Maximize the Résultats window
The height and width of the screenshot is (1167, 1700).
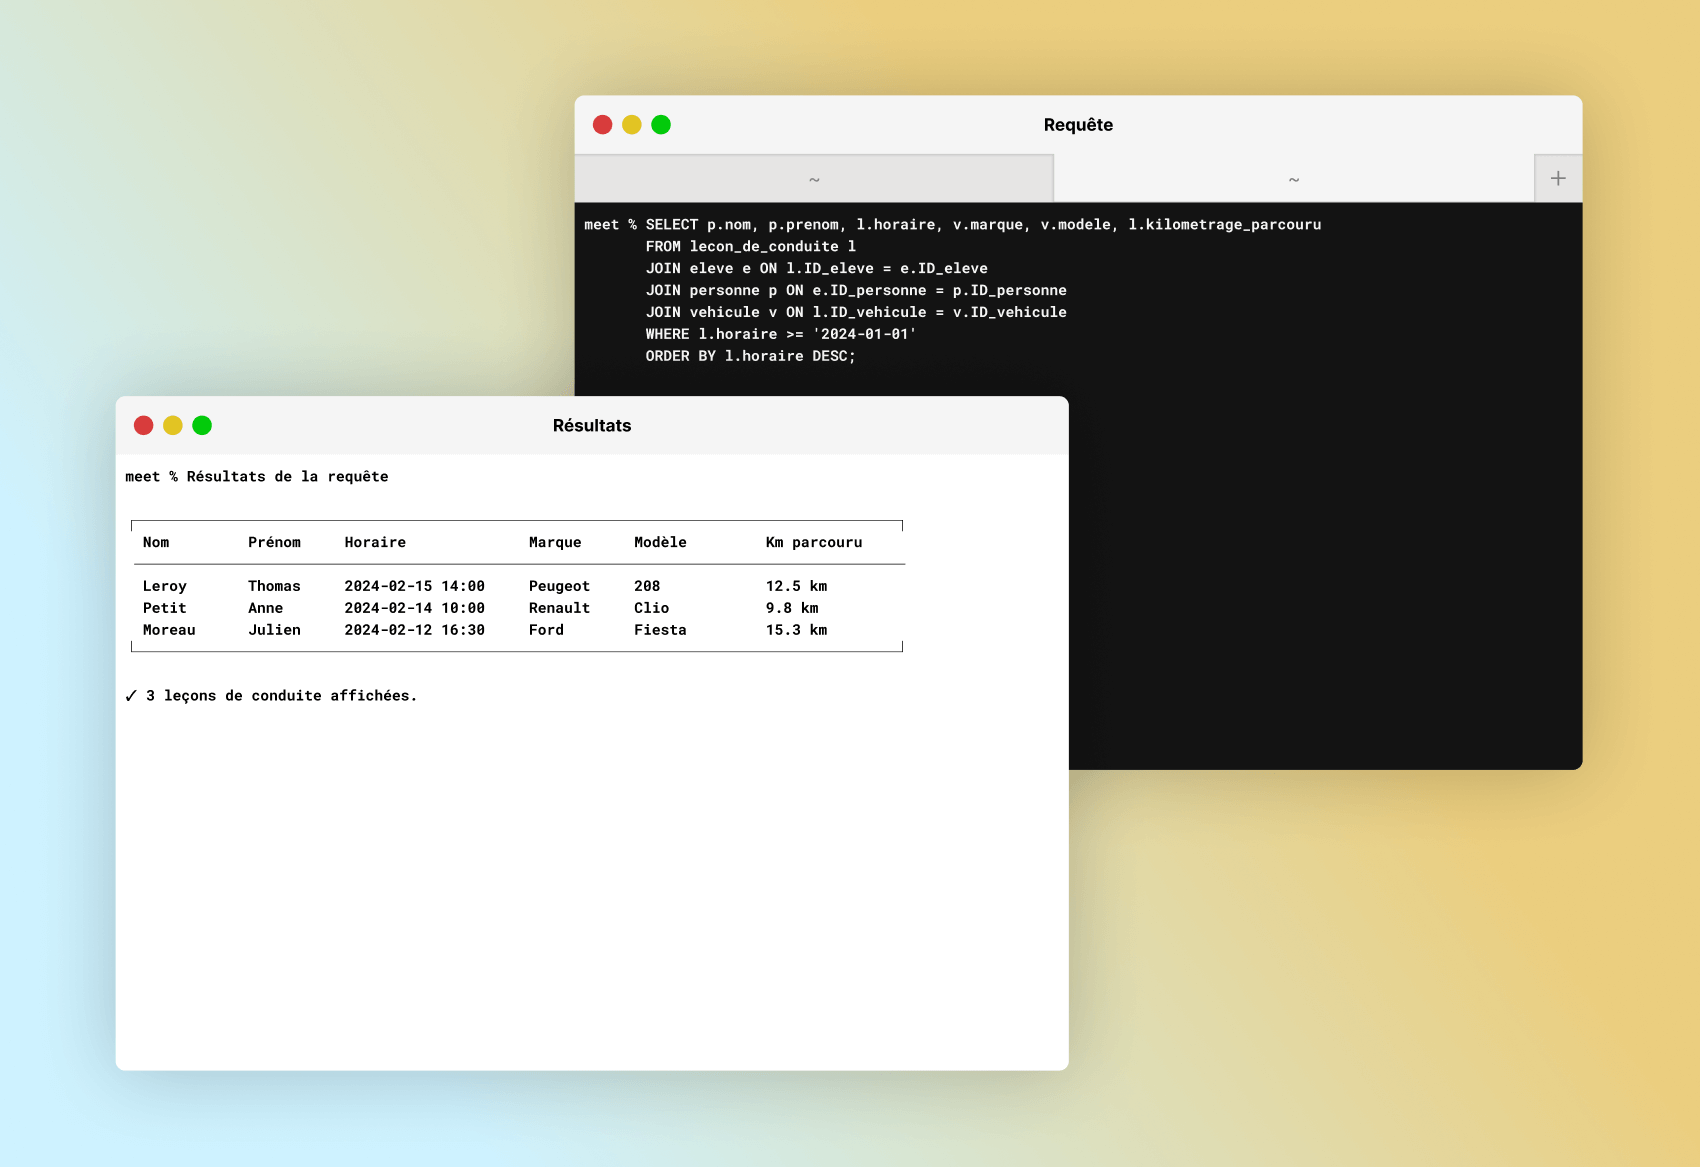(x=202, y=426)
